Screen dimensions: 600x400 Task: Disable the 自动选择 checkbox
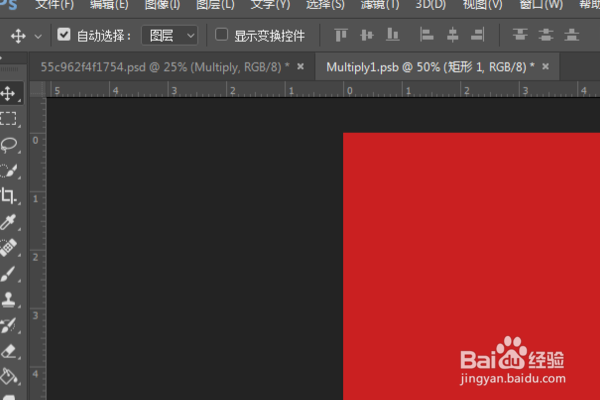click(x=64, y=35)
